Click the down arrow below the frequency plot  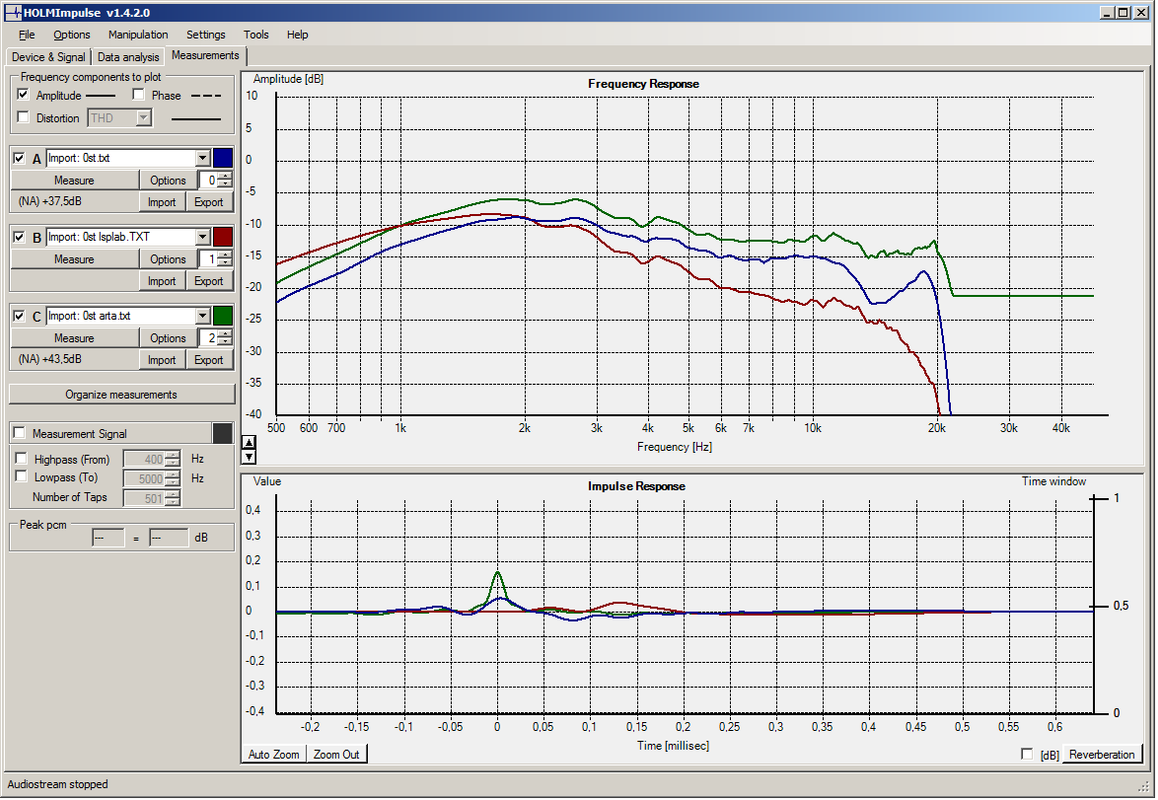[250, 457]
